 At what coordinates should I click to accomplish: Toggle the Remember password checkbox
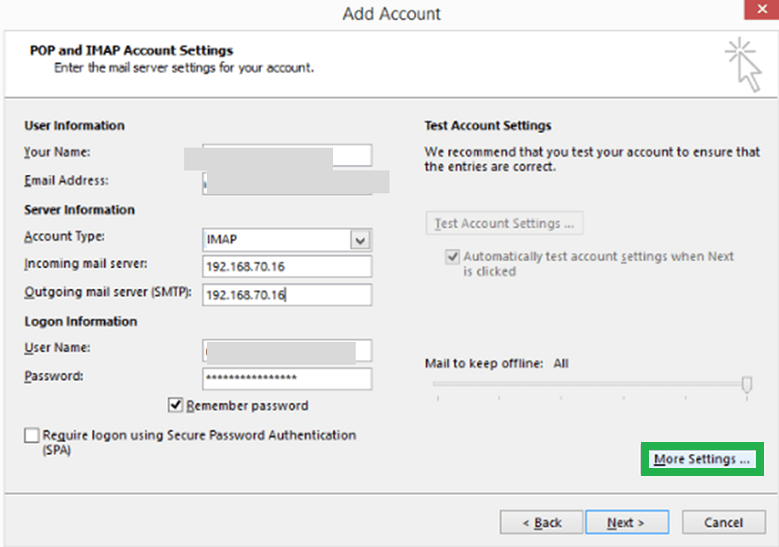pyautogui.click(x=175, y=405)
